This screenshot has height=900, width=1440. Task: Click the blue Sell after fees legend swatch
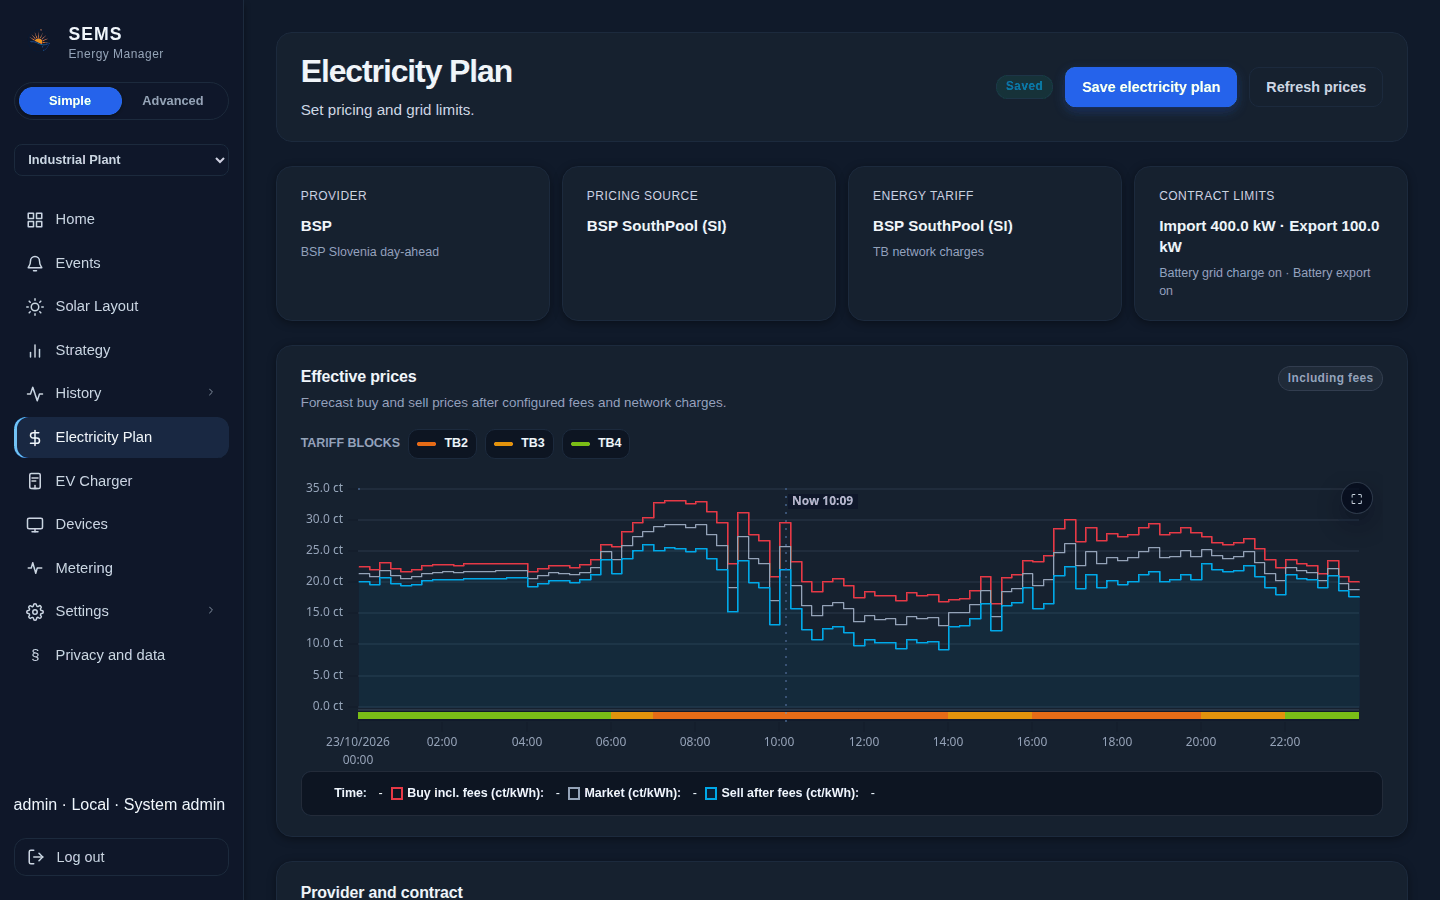click(x=711, y=794)
